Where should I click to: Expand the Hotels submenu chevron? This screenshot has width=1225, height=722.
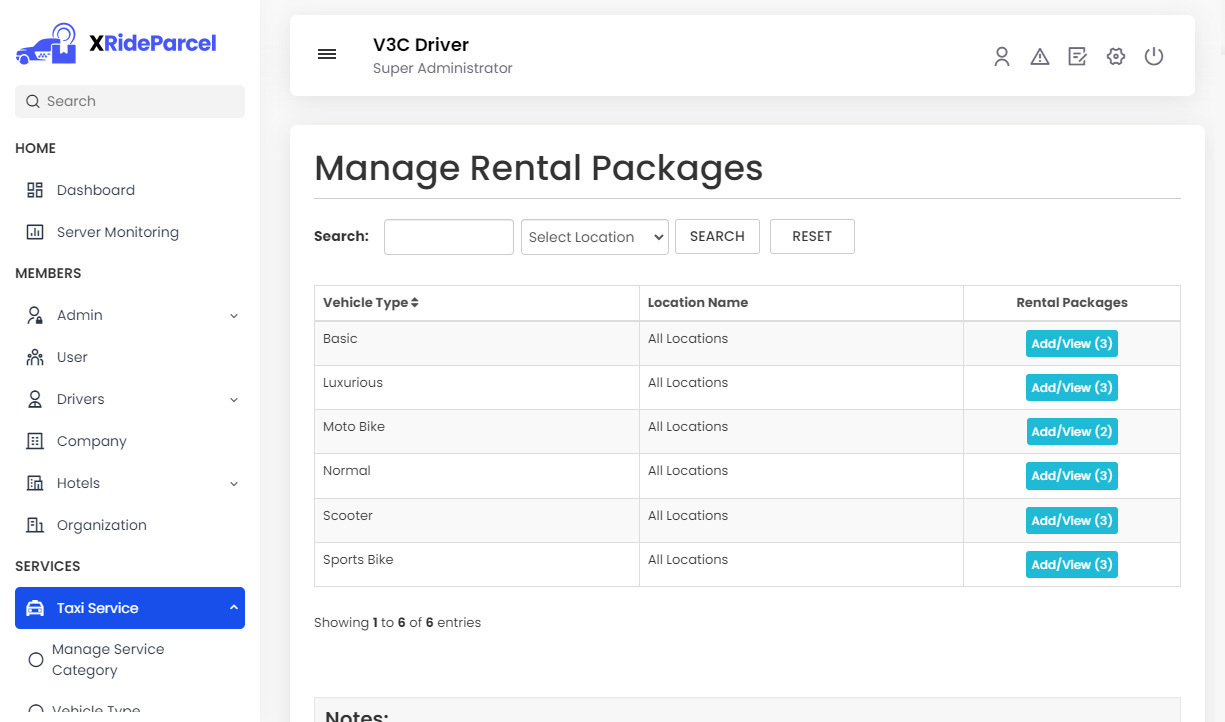click(234, 484)
